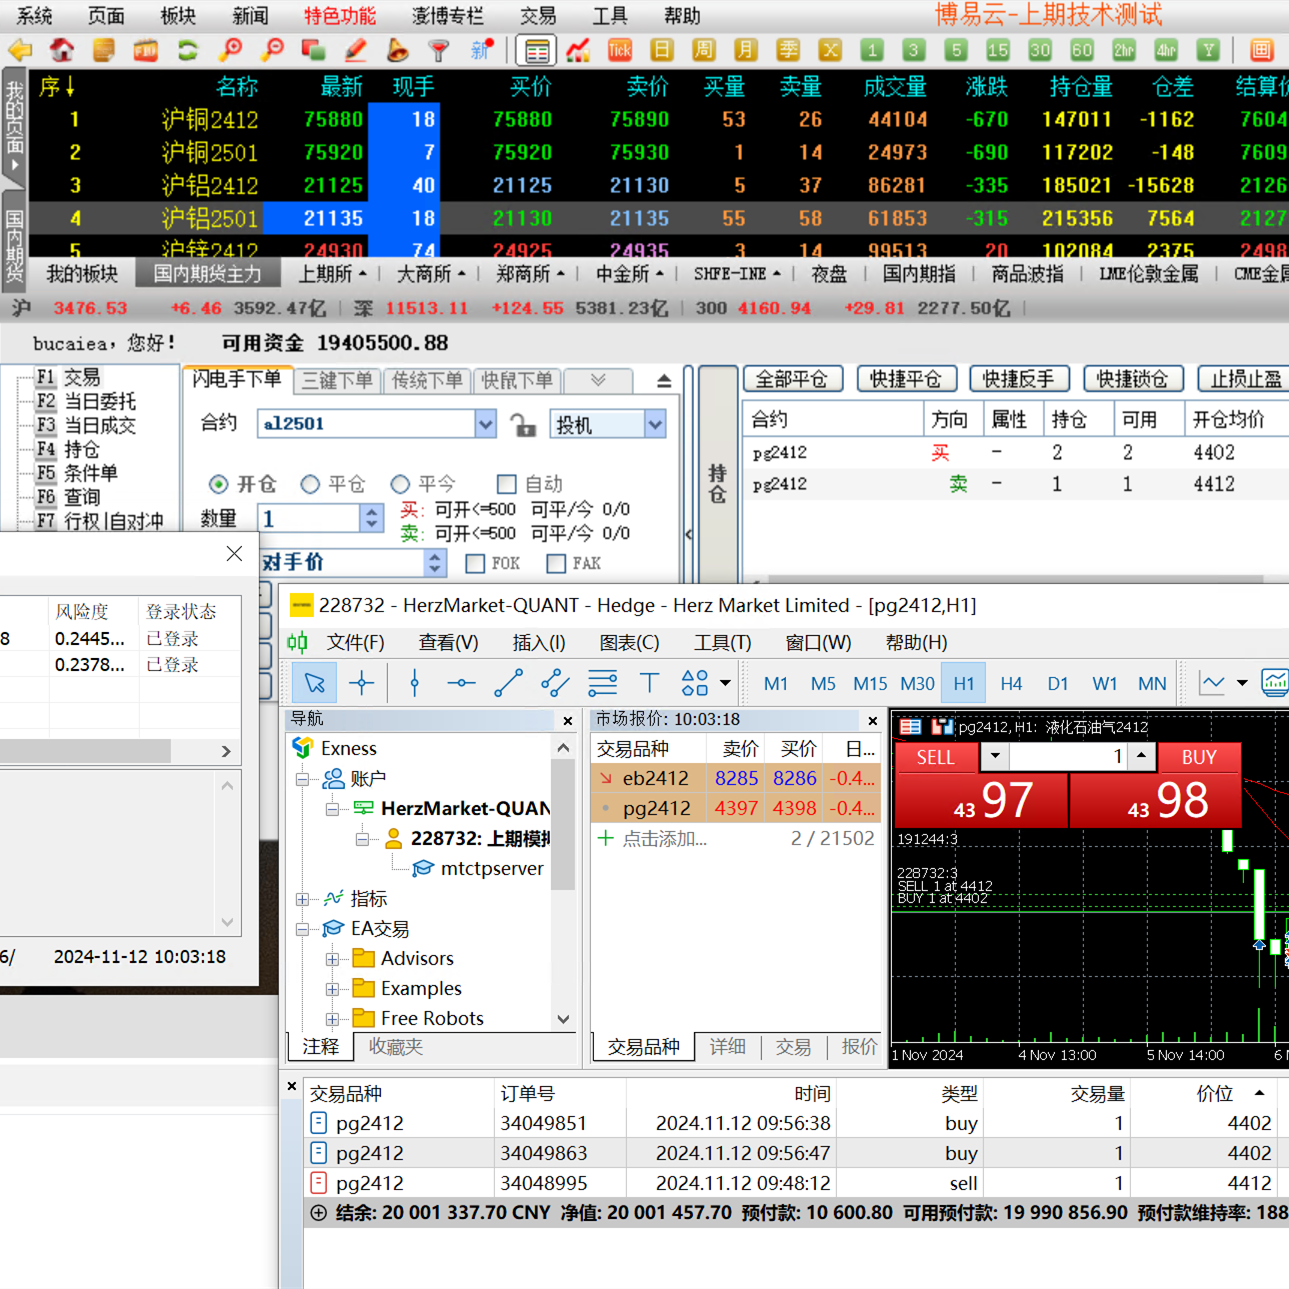Select the trendline drawing tool

pos(508,683)
